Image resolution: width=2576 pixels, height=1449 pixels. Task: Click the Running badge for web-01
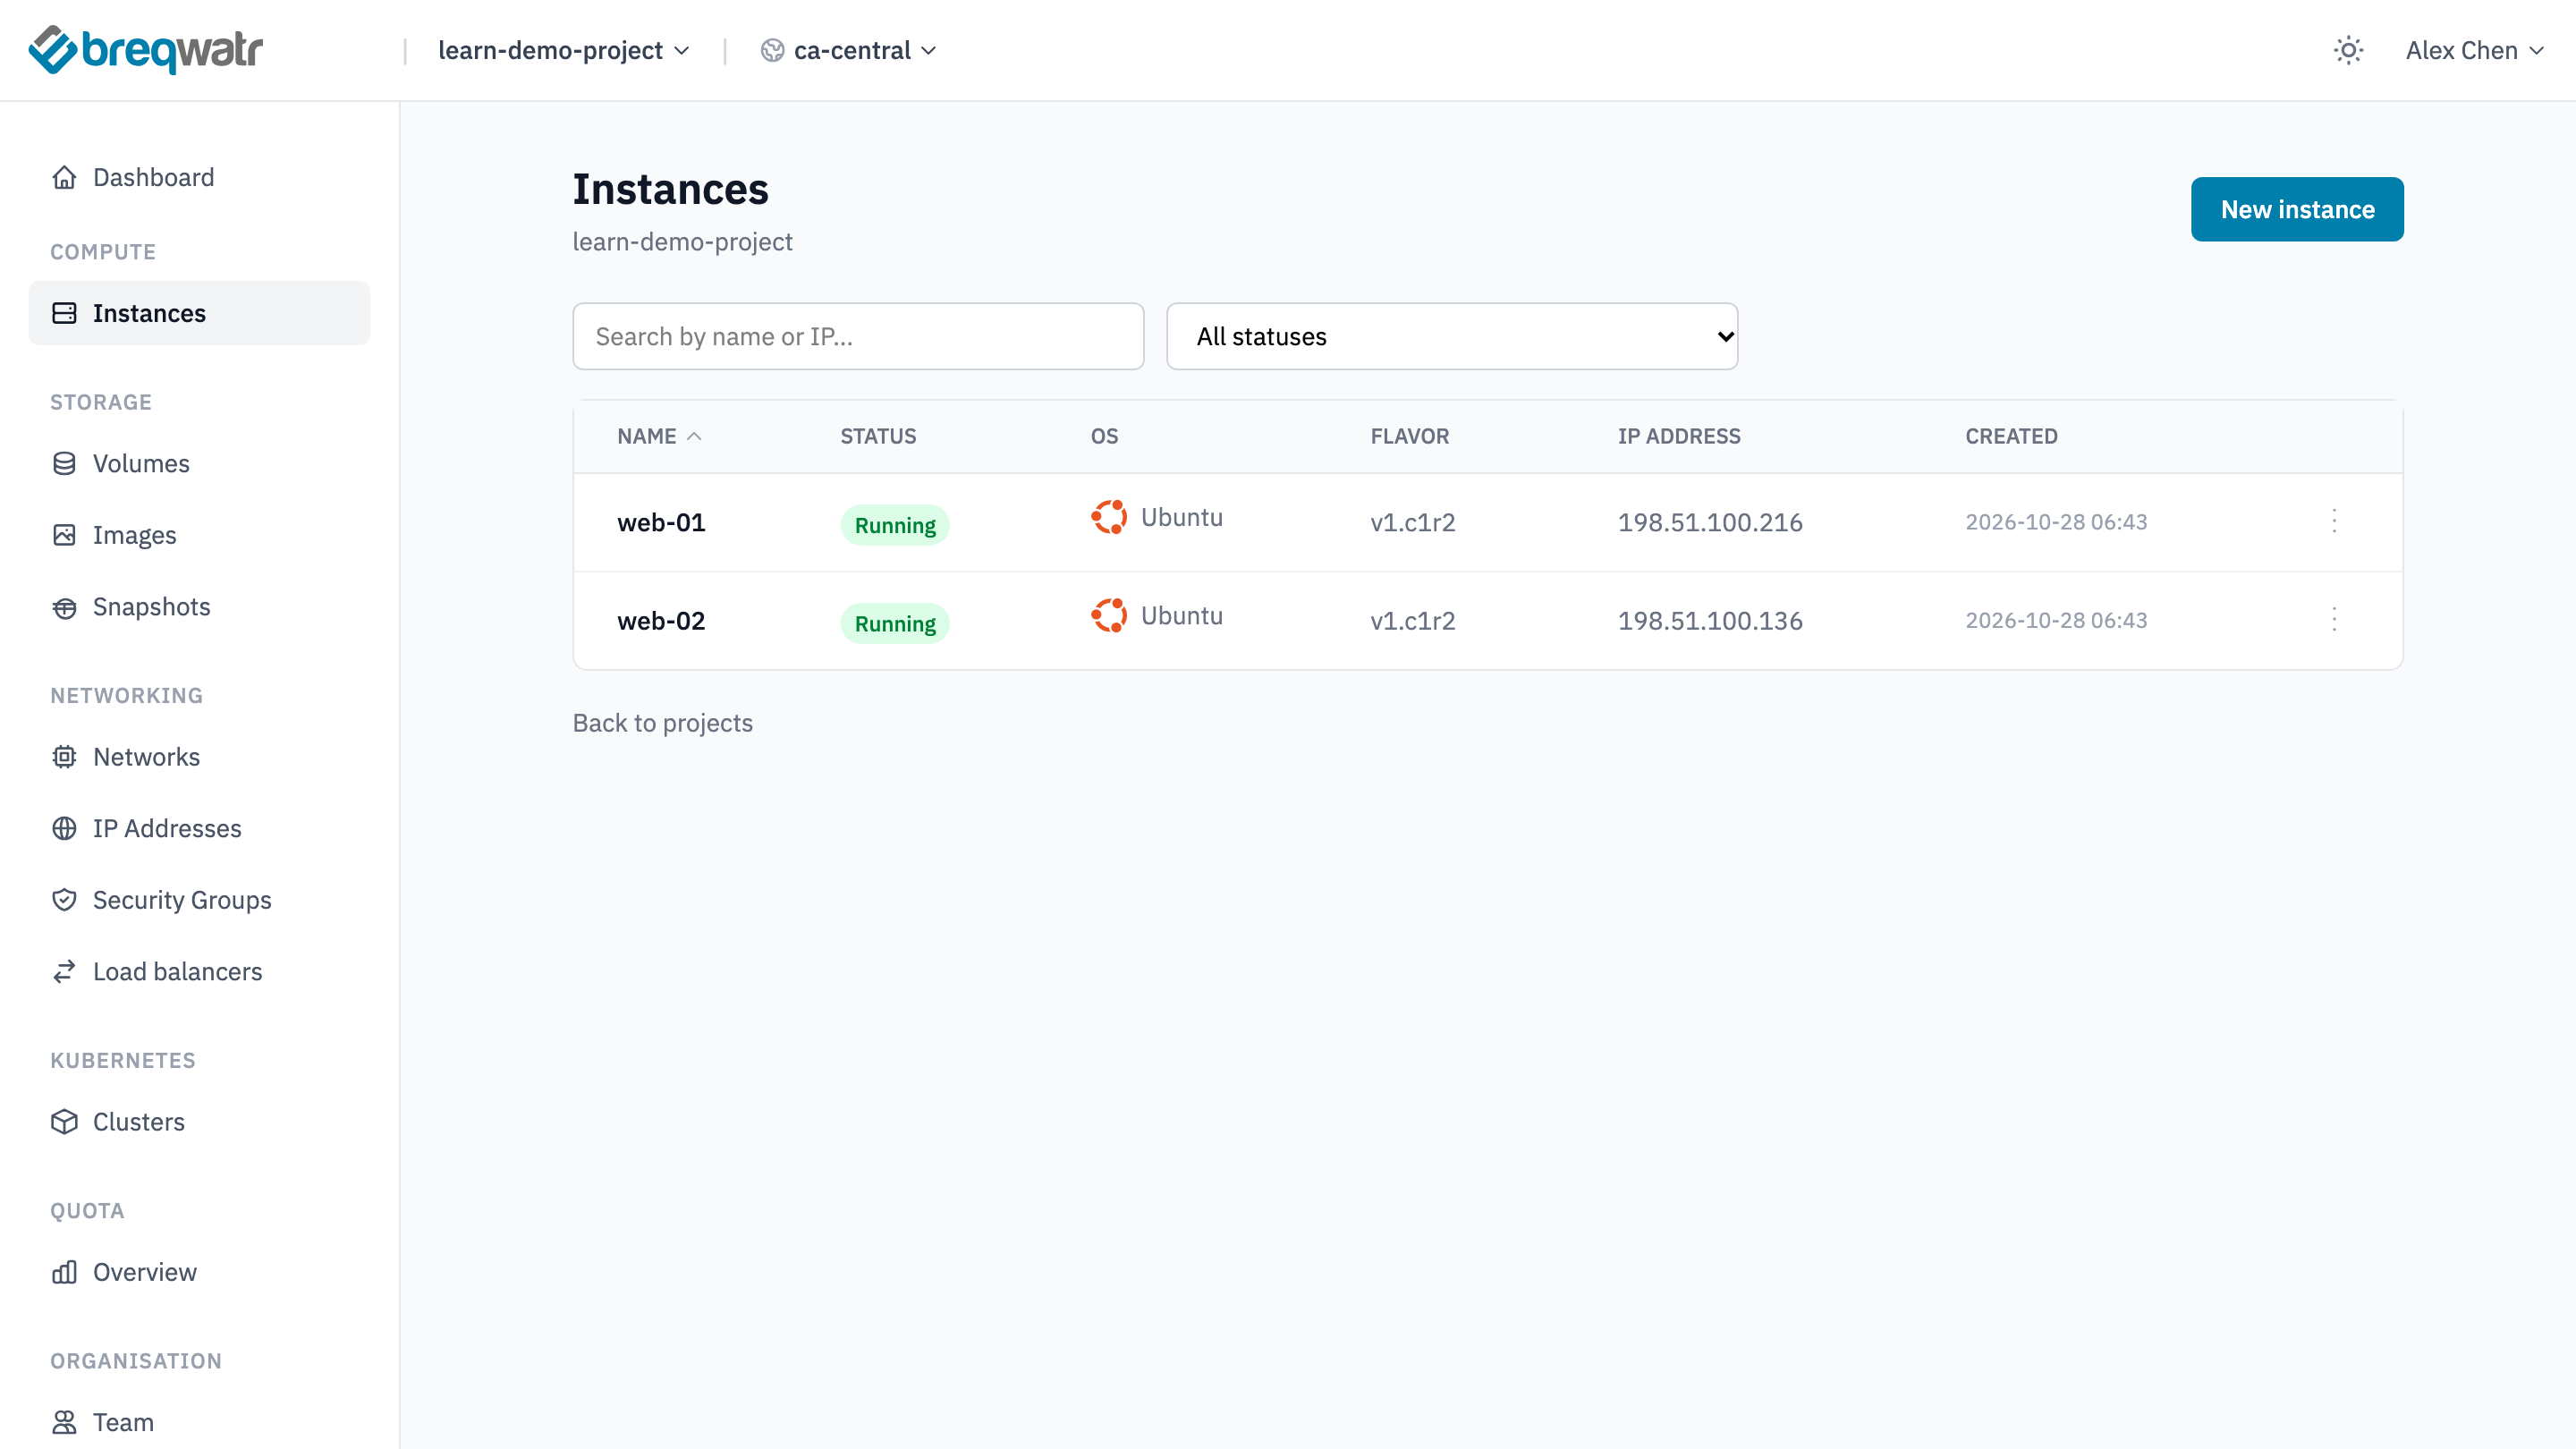pyautogui.click(x=895, y=525)
